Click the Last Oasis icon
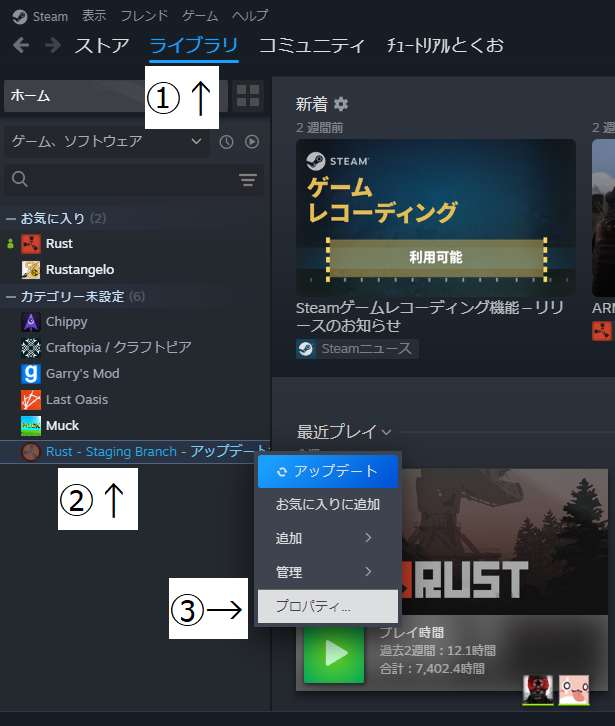Screen dimensions: 615x726 [x=31, y=400]
